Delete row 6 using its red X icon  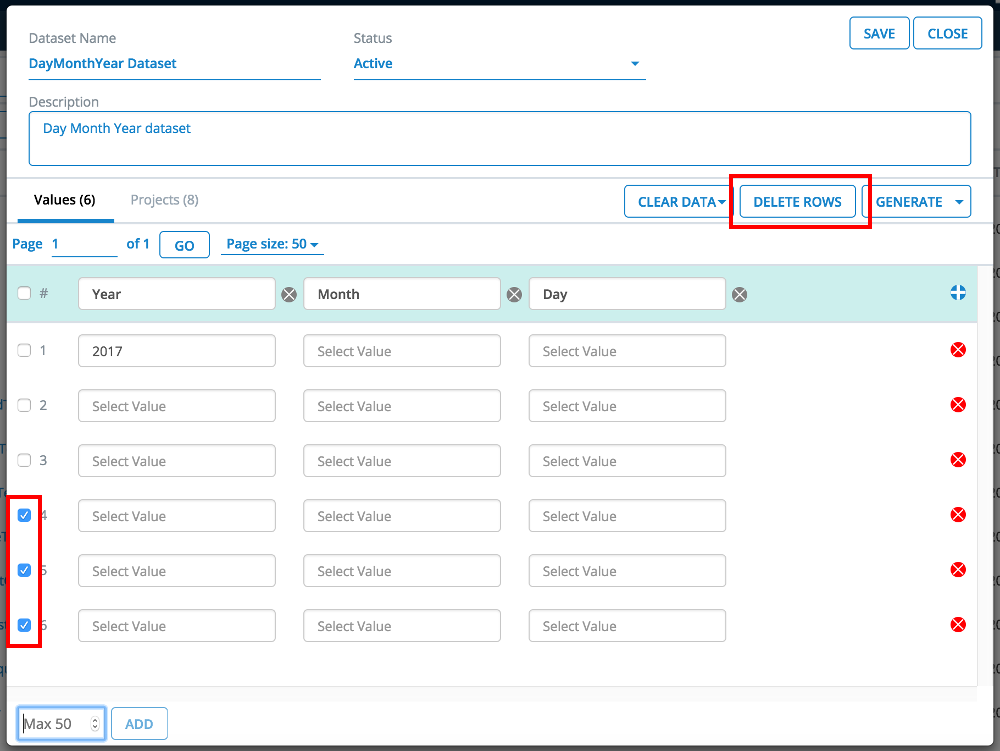(x=957, y=625)
